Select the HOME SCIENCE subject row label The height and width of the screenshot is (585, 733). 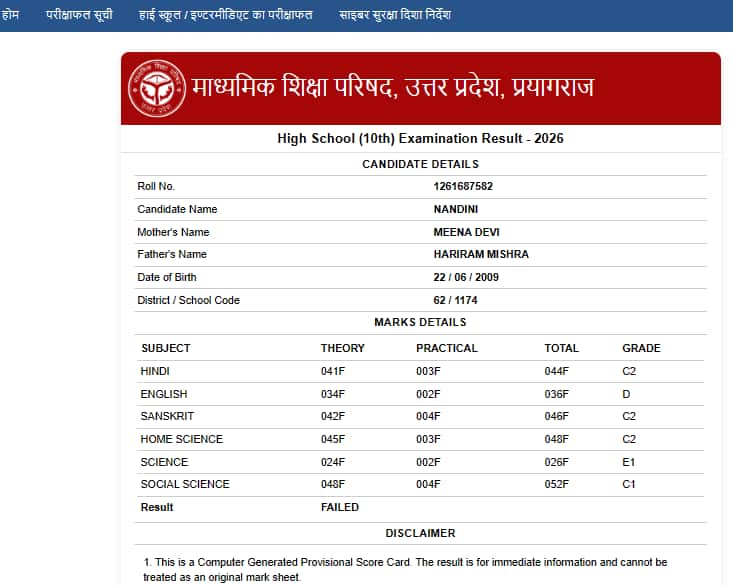pyautogui.click(x=182, y=439)
